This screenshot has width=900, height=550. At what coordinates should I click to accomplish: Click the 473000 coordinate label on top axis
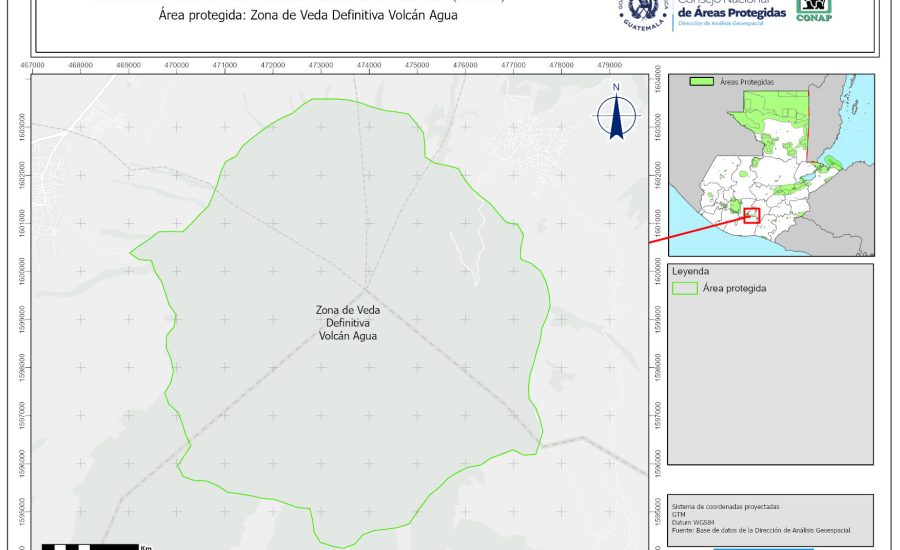(321, 65)
